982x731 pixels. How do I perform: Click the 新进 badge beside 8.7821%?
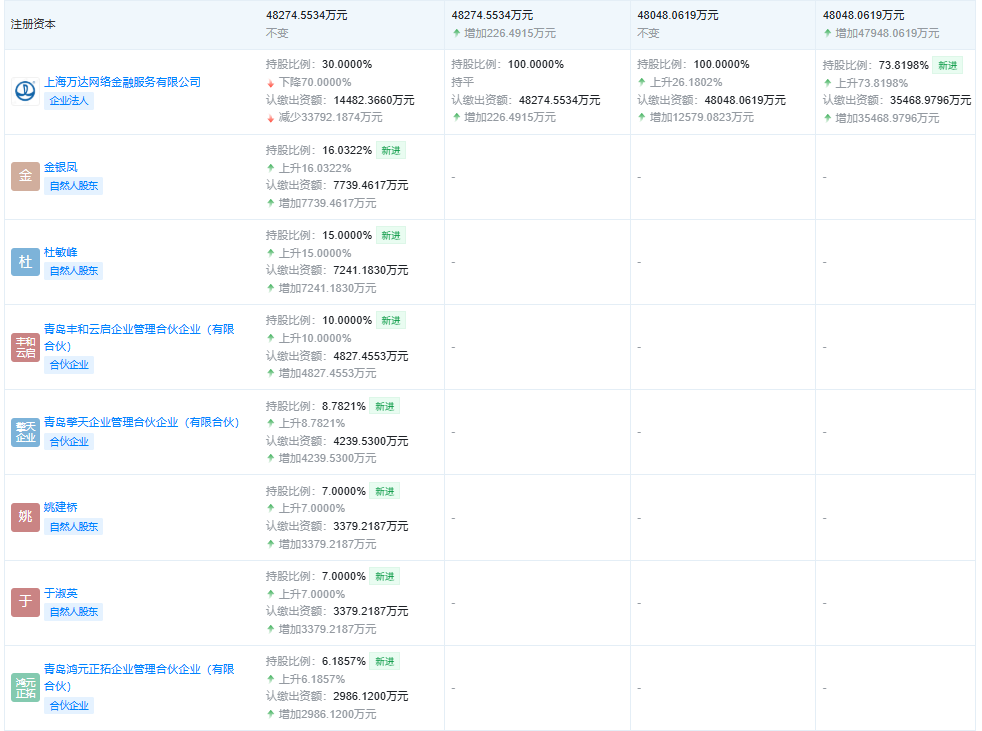(x=385, y=407)
